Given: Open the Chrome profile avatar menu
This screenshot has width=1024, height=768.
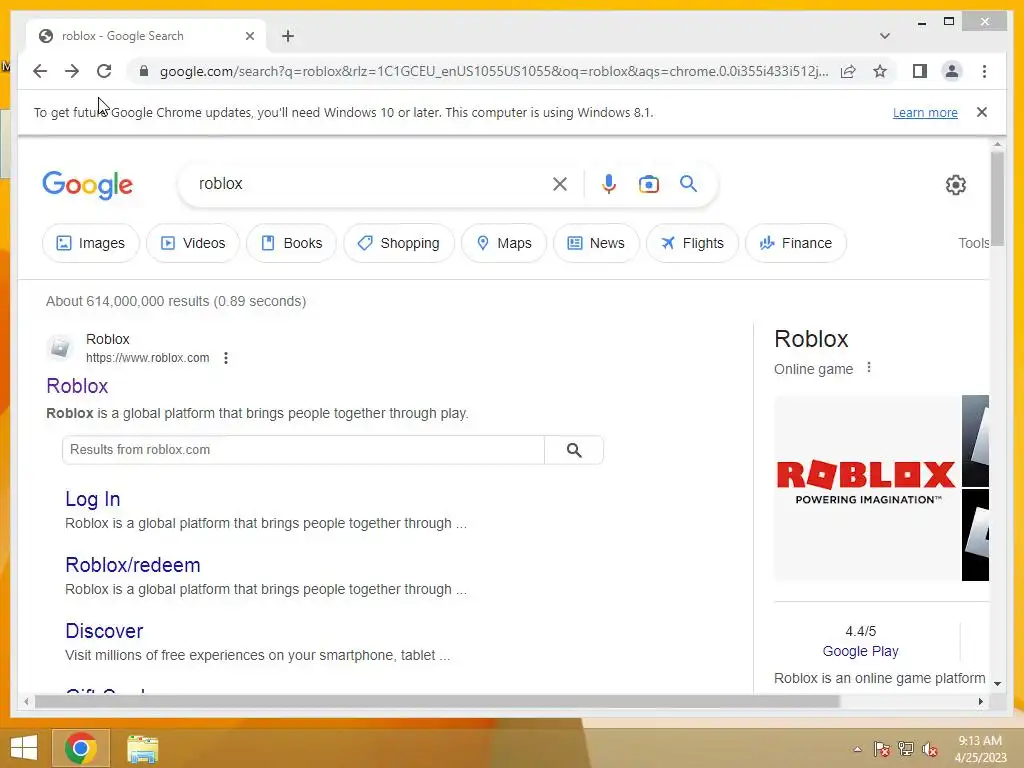Looking at the screenshot, I should [x=952, y=71].
